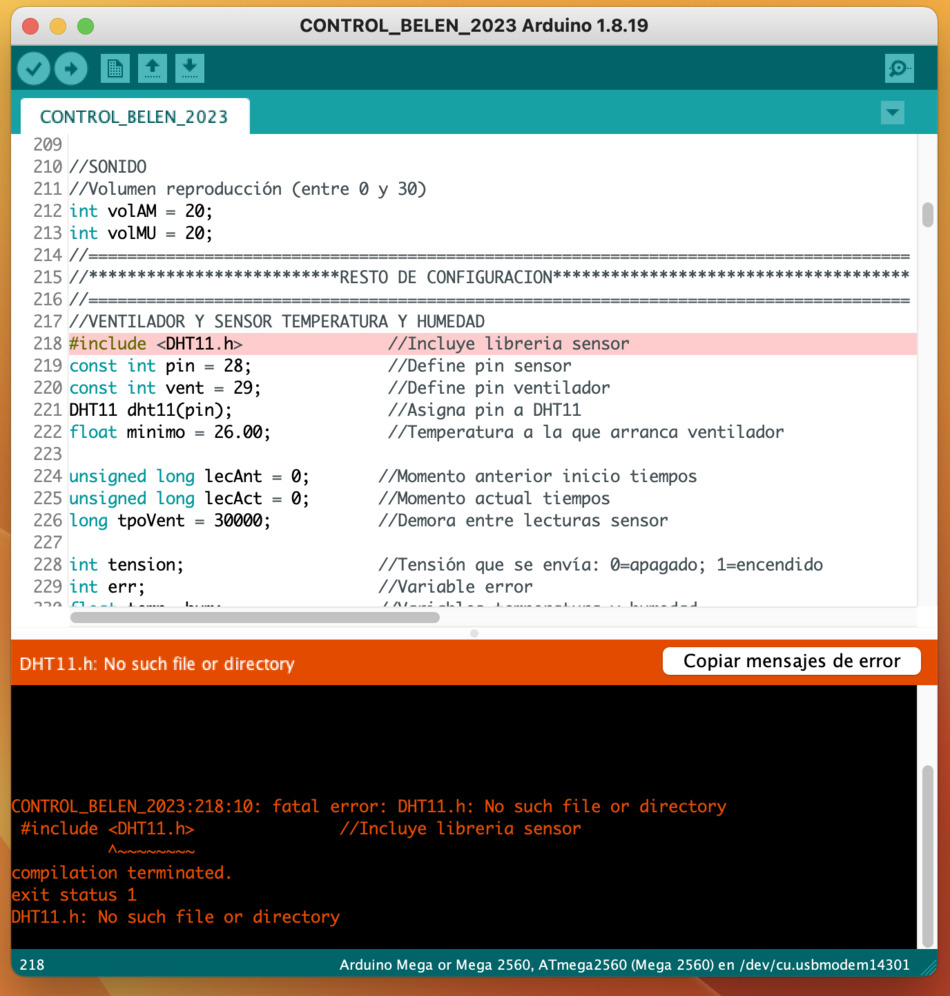Create a new sketch with New icon
The image size is (950, 996).
[115, 69]
